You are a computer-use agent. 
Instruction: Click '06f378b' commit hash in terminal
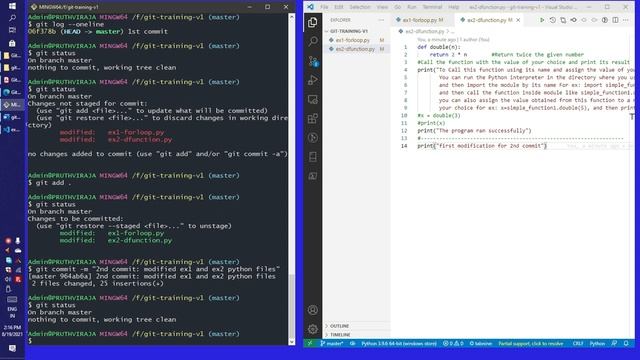(x=42, y=31)
